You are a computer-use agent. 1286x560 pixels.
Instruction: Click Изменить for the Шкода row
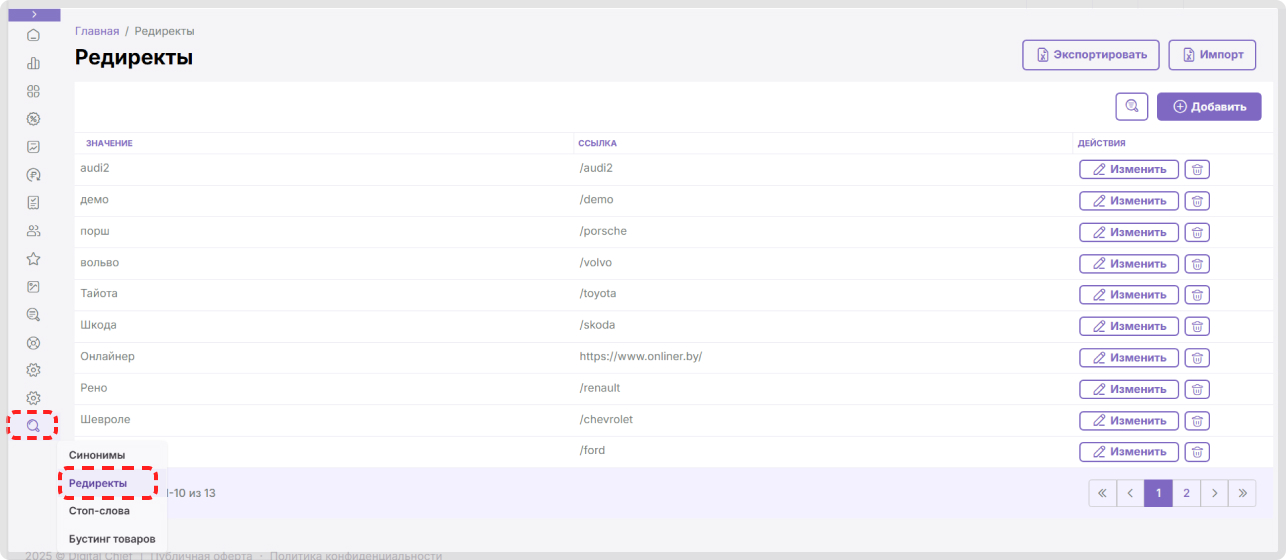pyautogui.click(x=1129, y=326)
